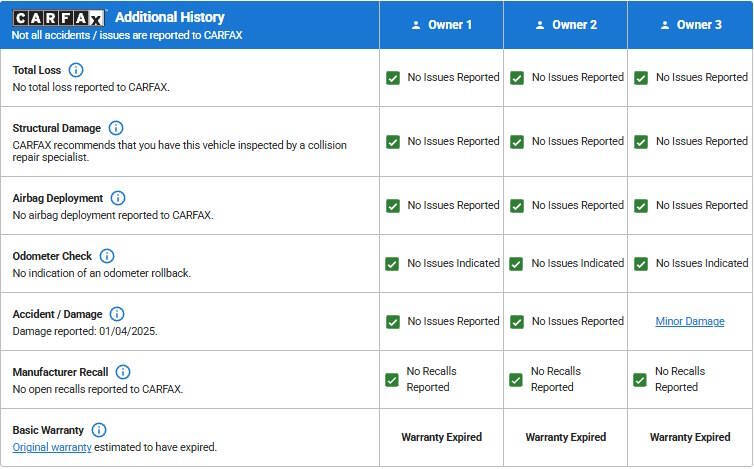
Task: Click the CARFAX logo in header
Action: point(58,18)
